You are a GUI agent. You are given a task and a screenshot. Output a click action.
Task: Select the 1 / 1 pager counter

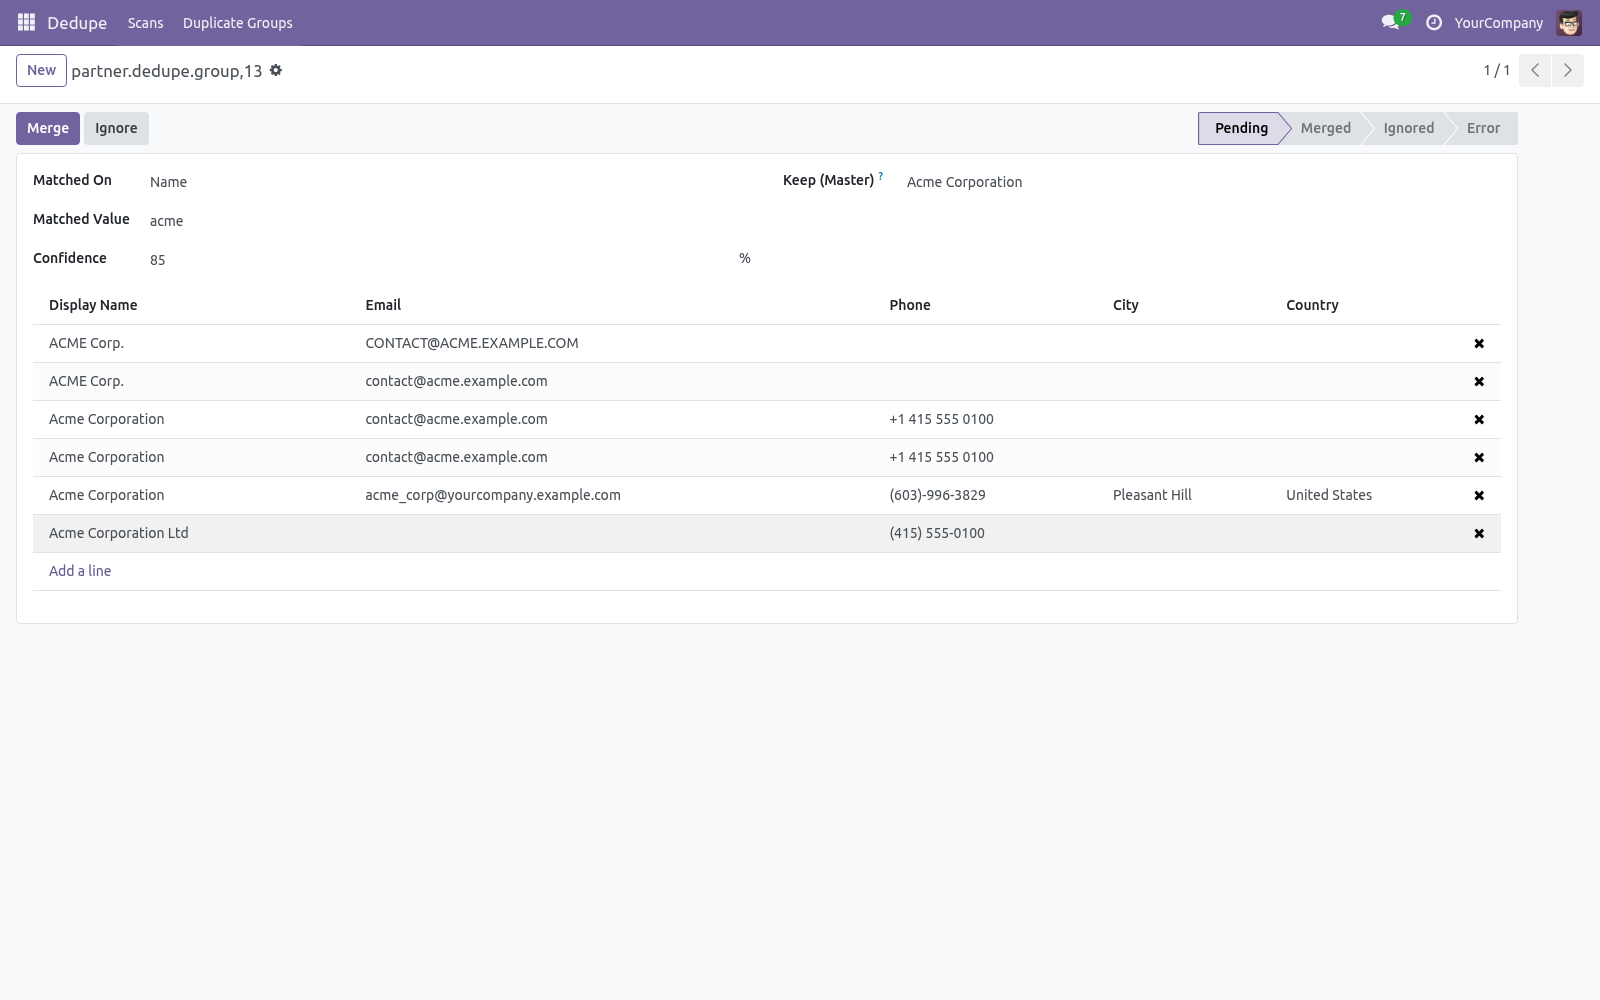point(1496,70)
